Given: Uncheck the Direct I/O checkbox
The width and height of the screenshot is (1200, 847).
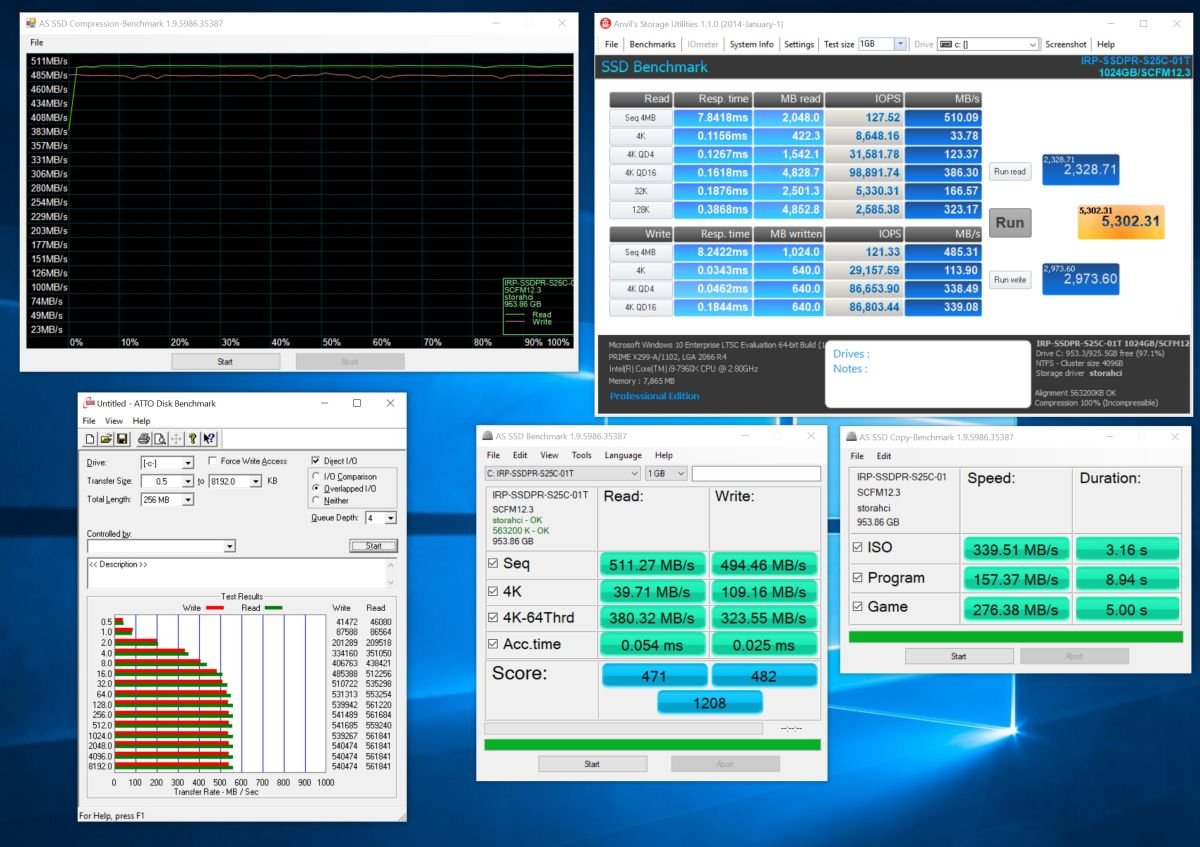Looking at the screenshot, I should (316, 461).
